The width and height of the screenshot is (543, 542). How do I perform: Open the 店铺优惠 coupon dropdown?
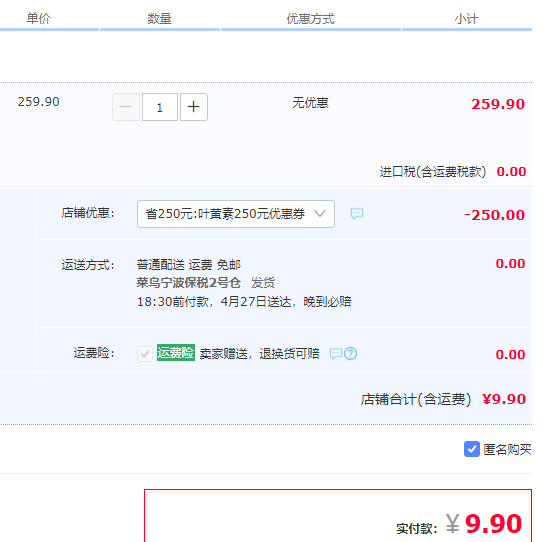click(x=236, y=214)
